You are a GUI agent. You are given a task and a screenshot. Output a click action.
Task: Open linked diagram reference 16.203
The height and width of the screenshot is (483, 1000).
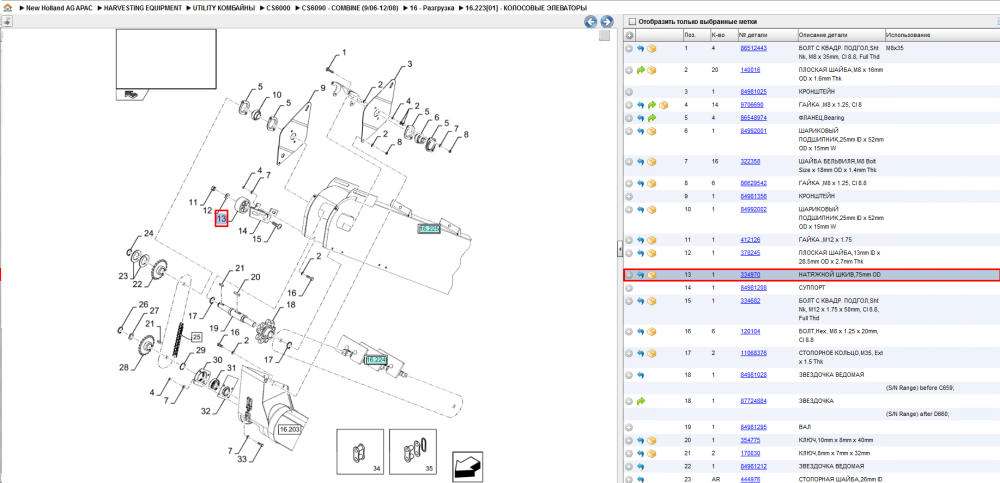click(290, 429)
